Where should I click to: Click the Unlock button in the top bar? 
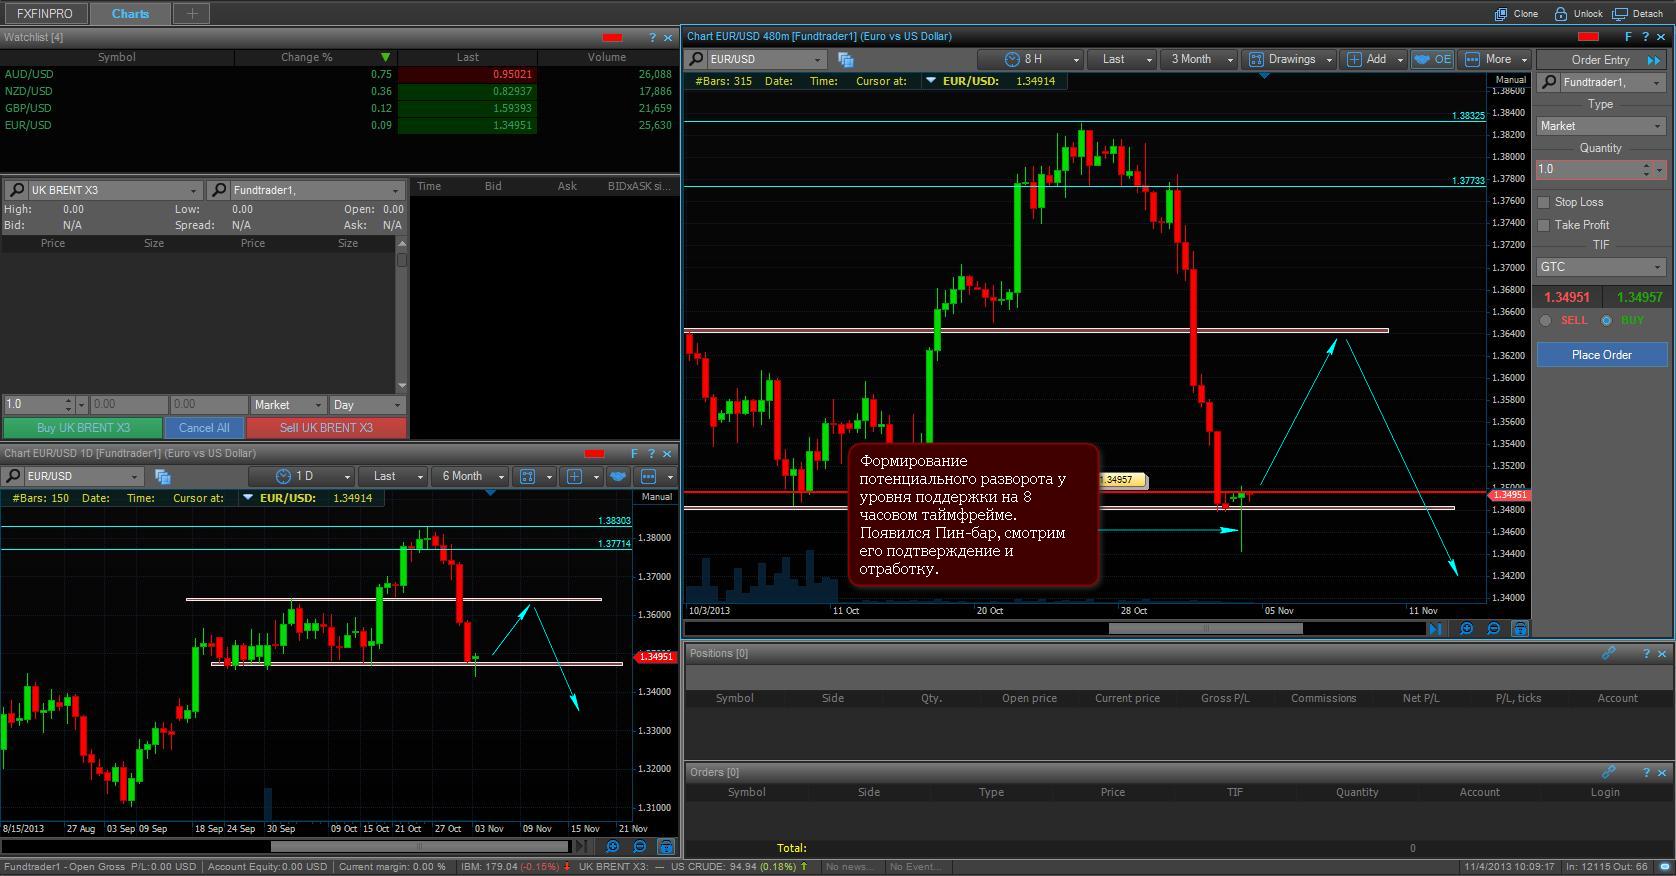click(1577, 14)
